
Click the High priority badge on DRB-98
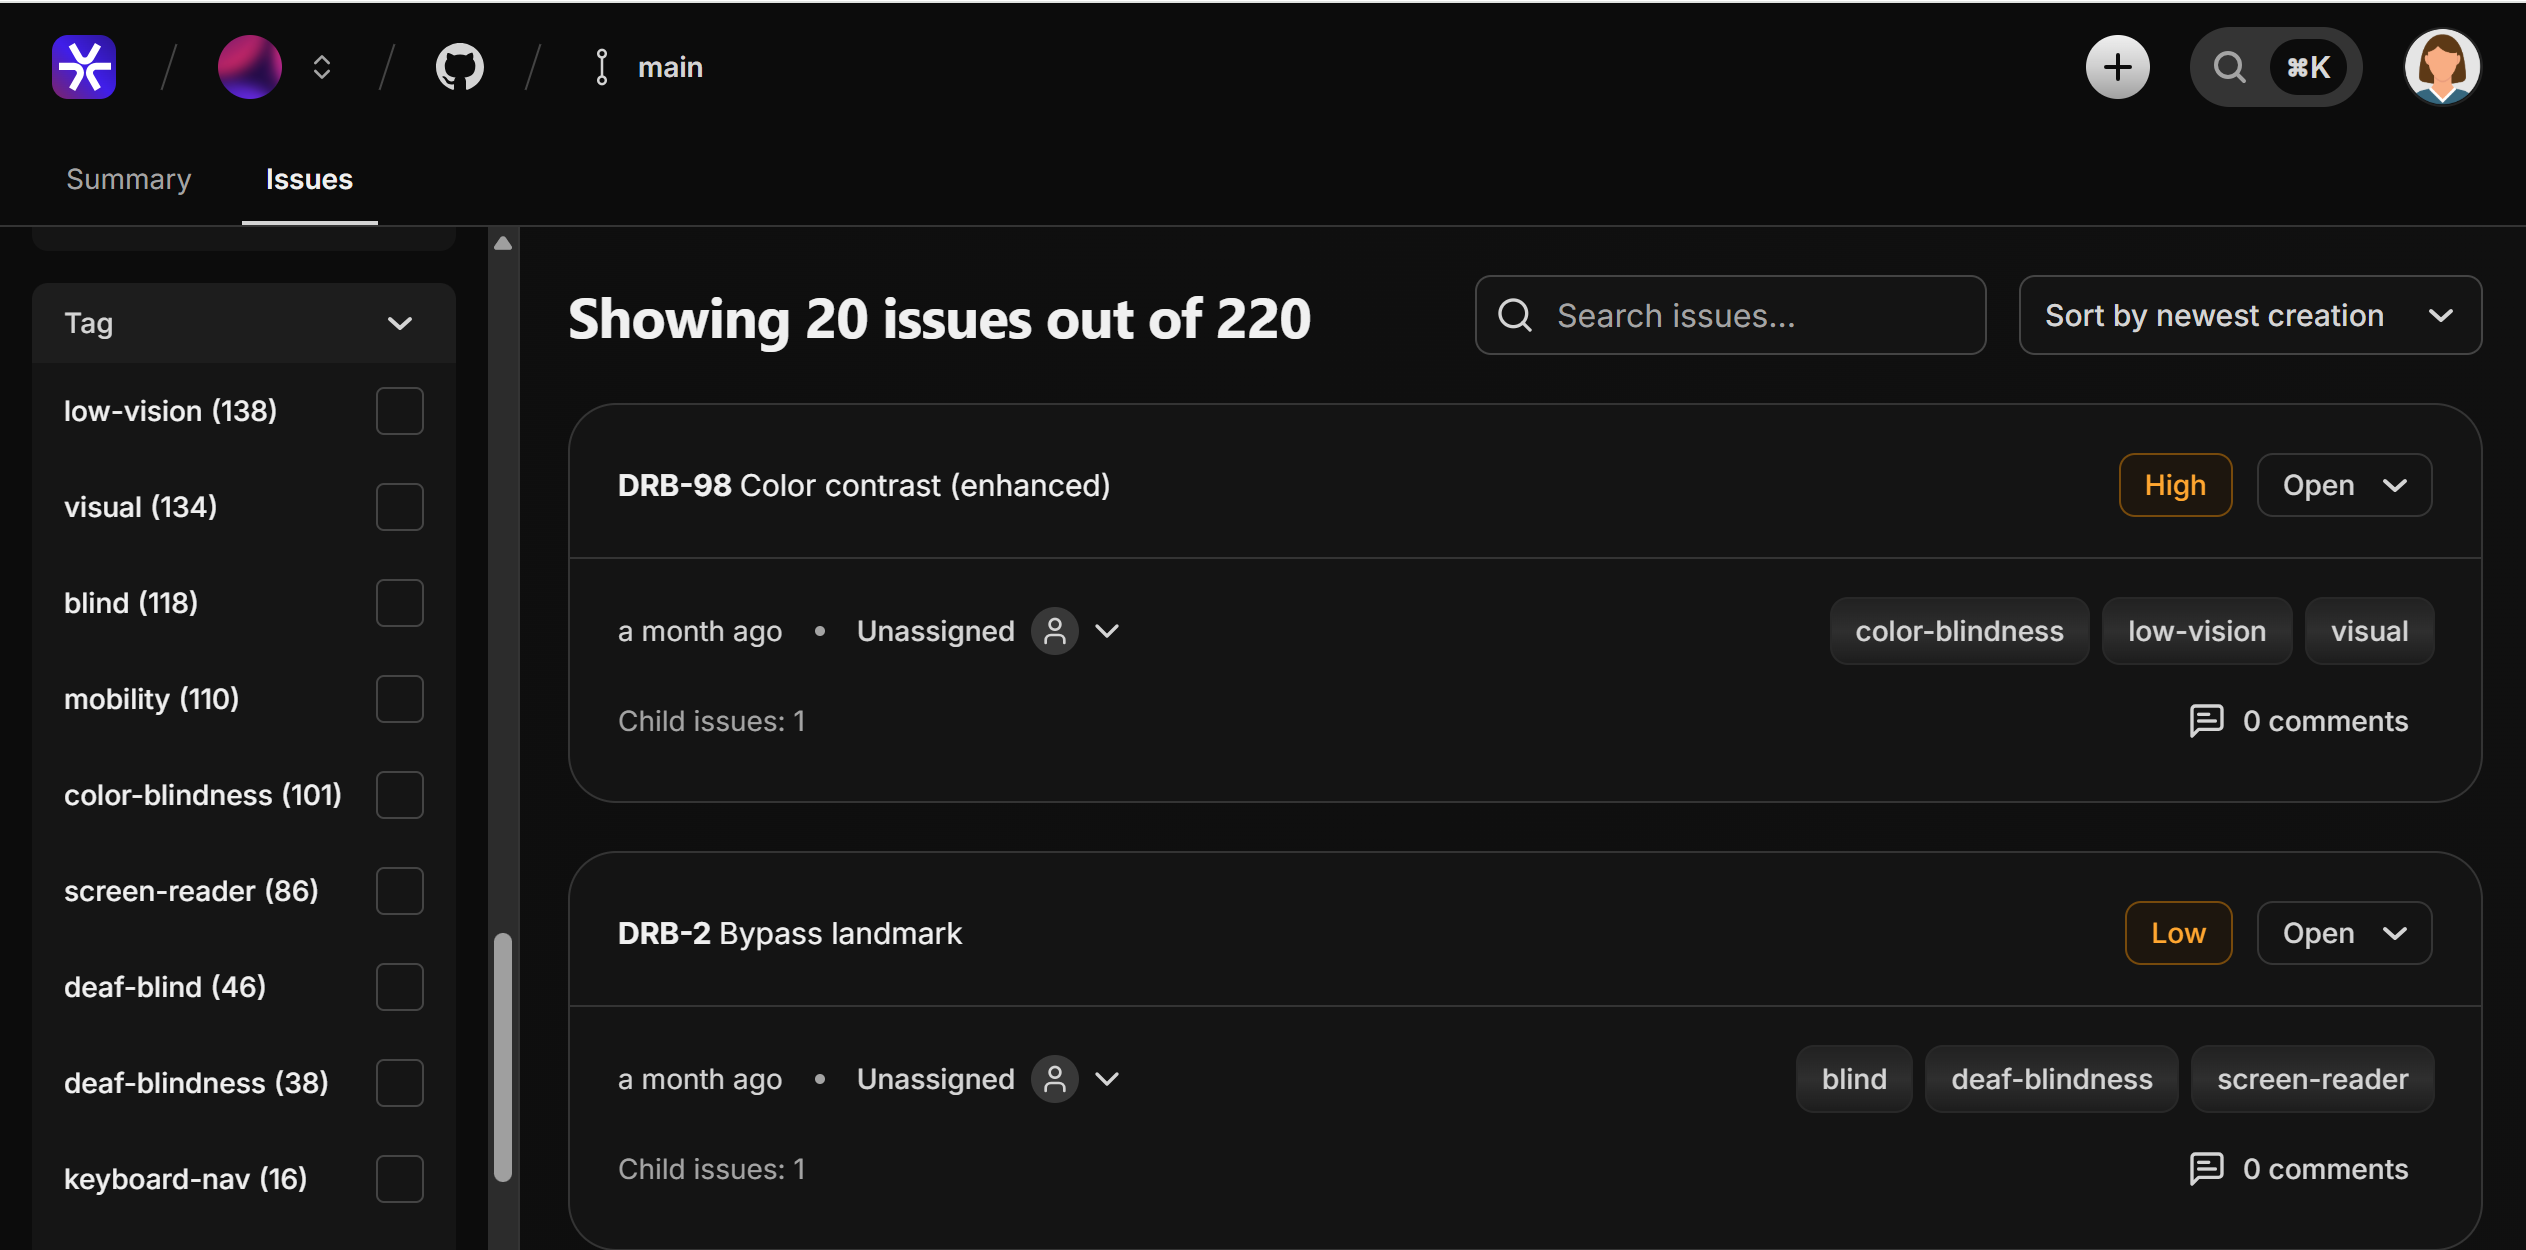click(2175, 485)
